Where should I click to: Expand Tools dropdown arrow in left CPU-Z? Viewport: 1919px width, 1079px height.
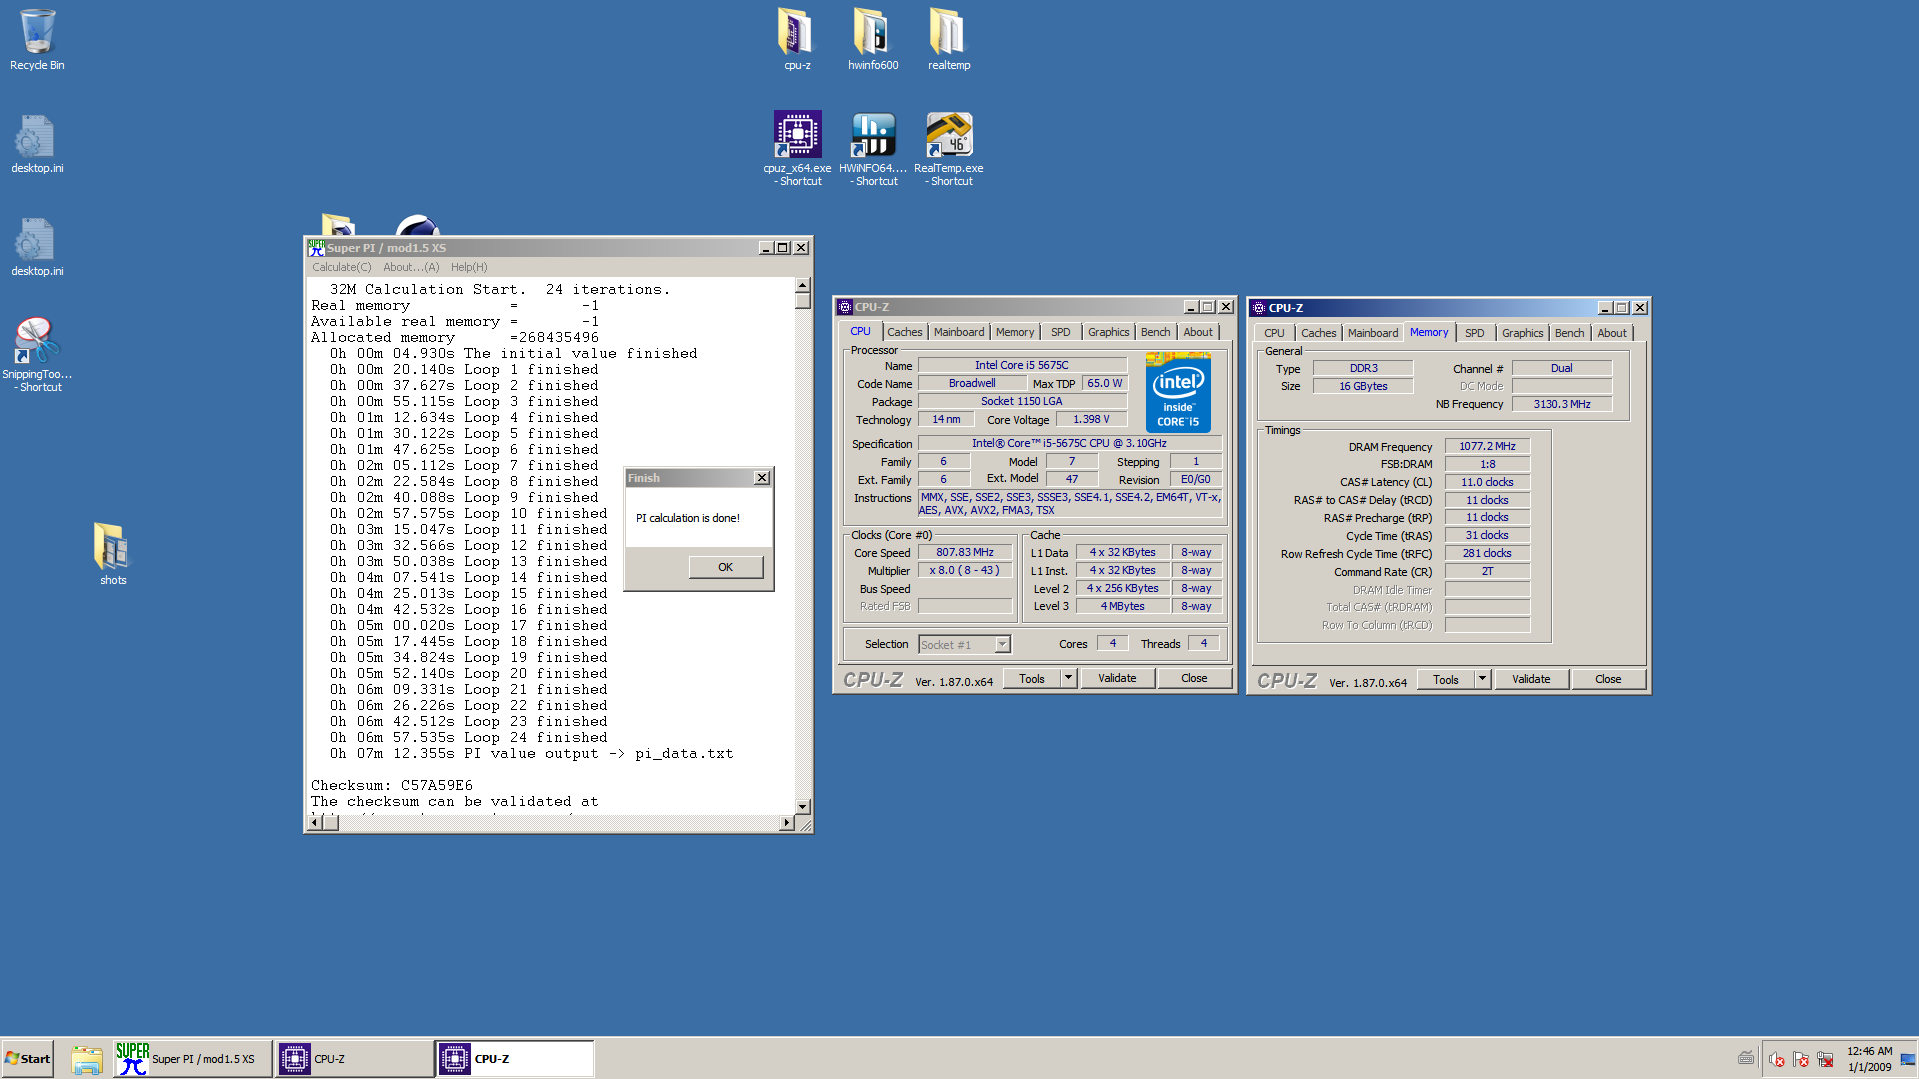[1068, 678]
